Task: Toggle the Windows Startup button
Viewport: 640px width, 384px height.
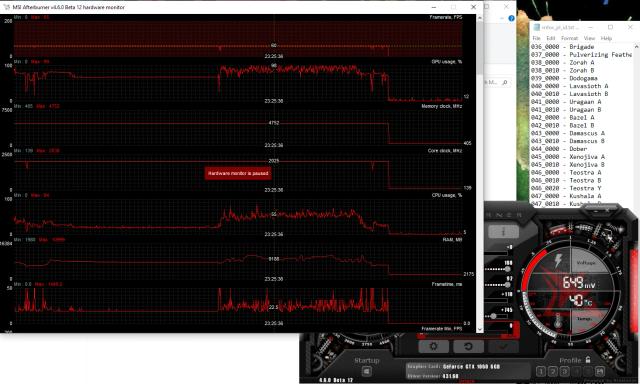Action: click(366, 372)
